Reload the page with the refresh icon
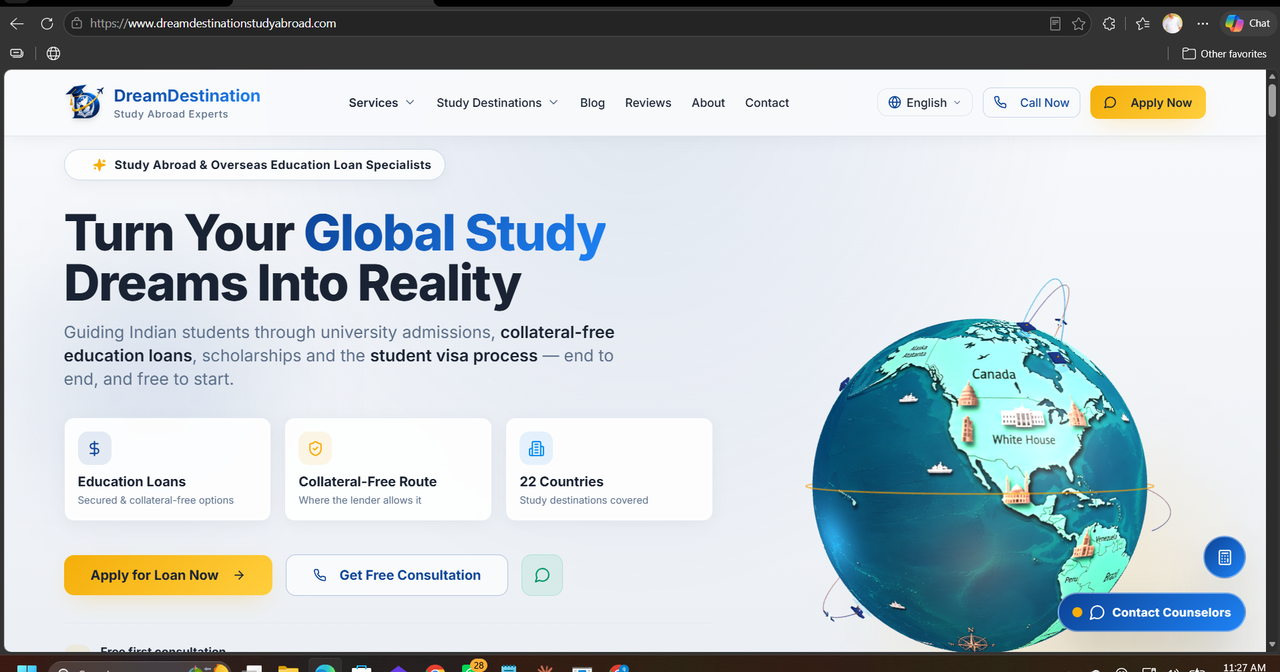Viewport: 1280px width, 672px height. point(46,23)
